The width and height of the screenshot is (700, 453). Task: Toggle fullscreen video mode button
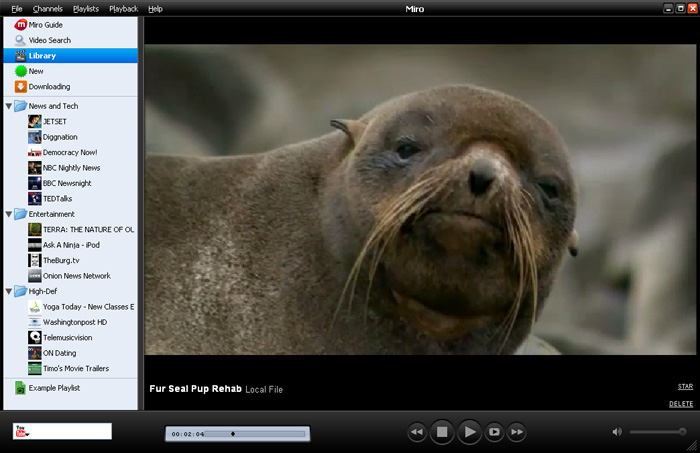point(494,432)
